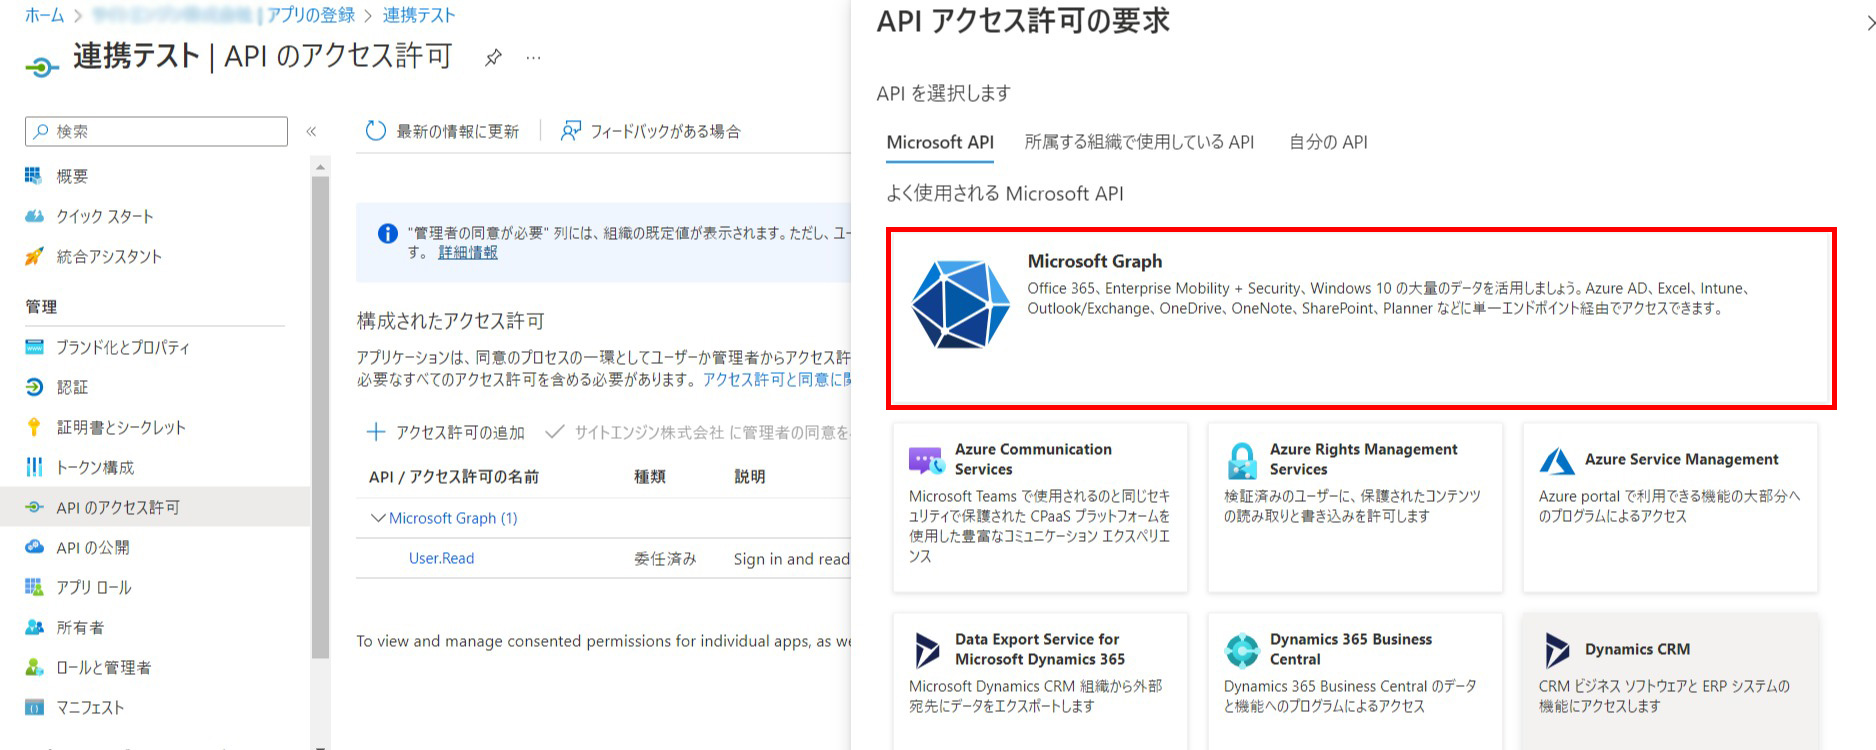Click the クイック スタート cloud icon
Viewport: 1876px width, 750px height.
point(34,216)
